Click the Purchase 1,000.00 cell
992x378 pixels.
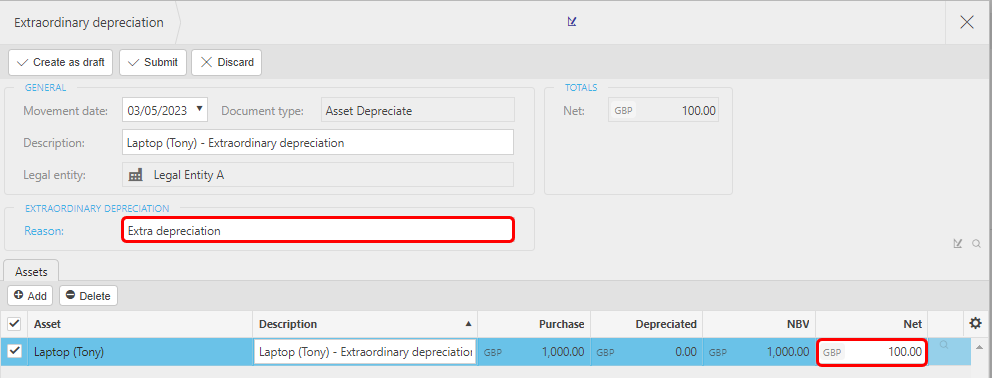[534, 351]
